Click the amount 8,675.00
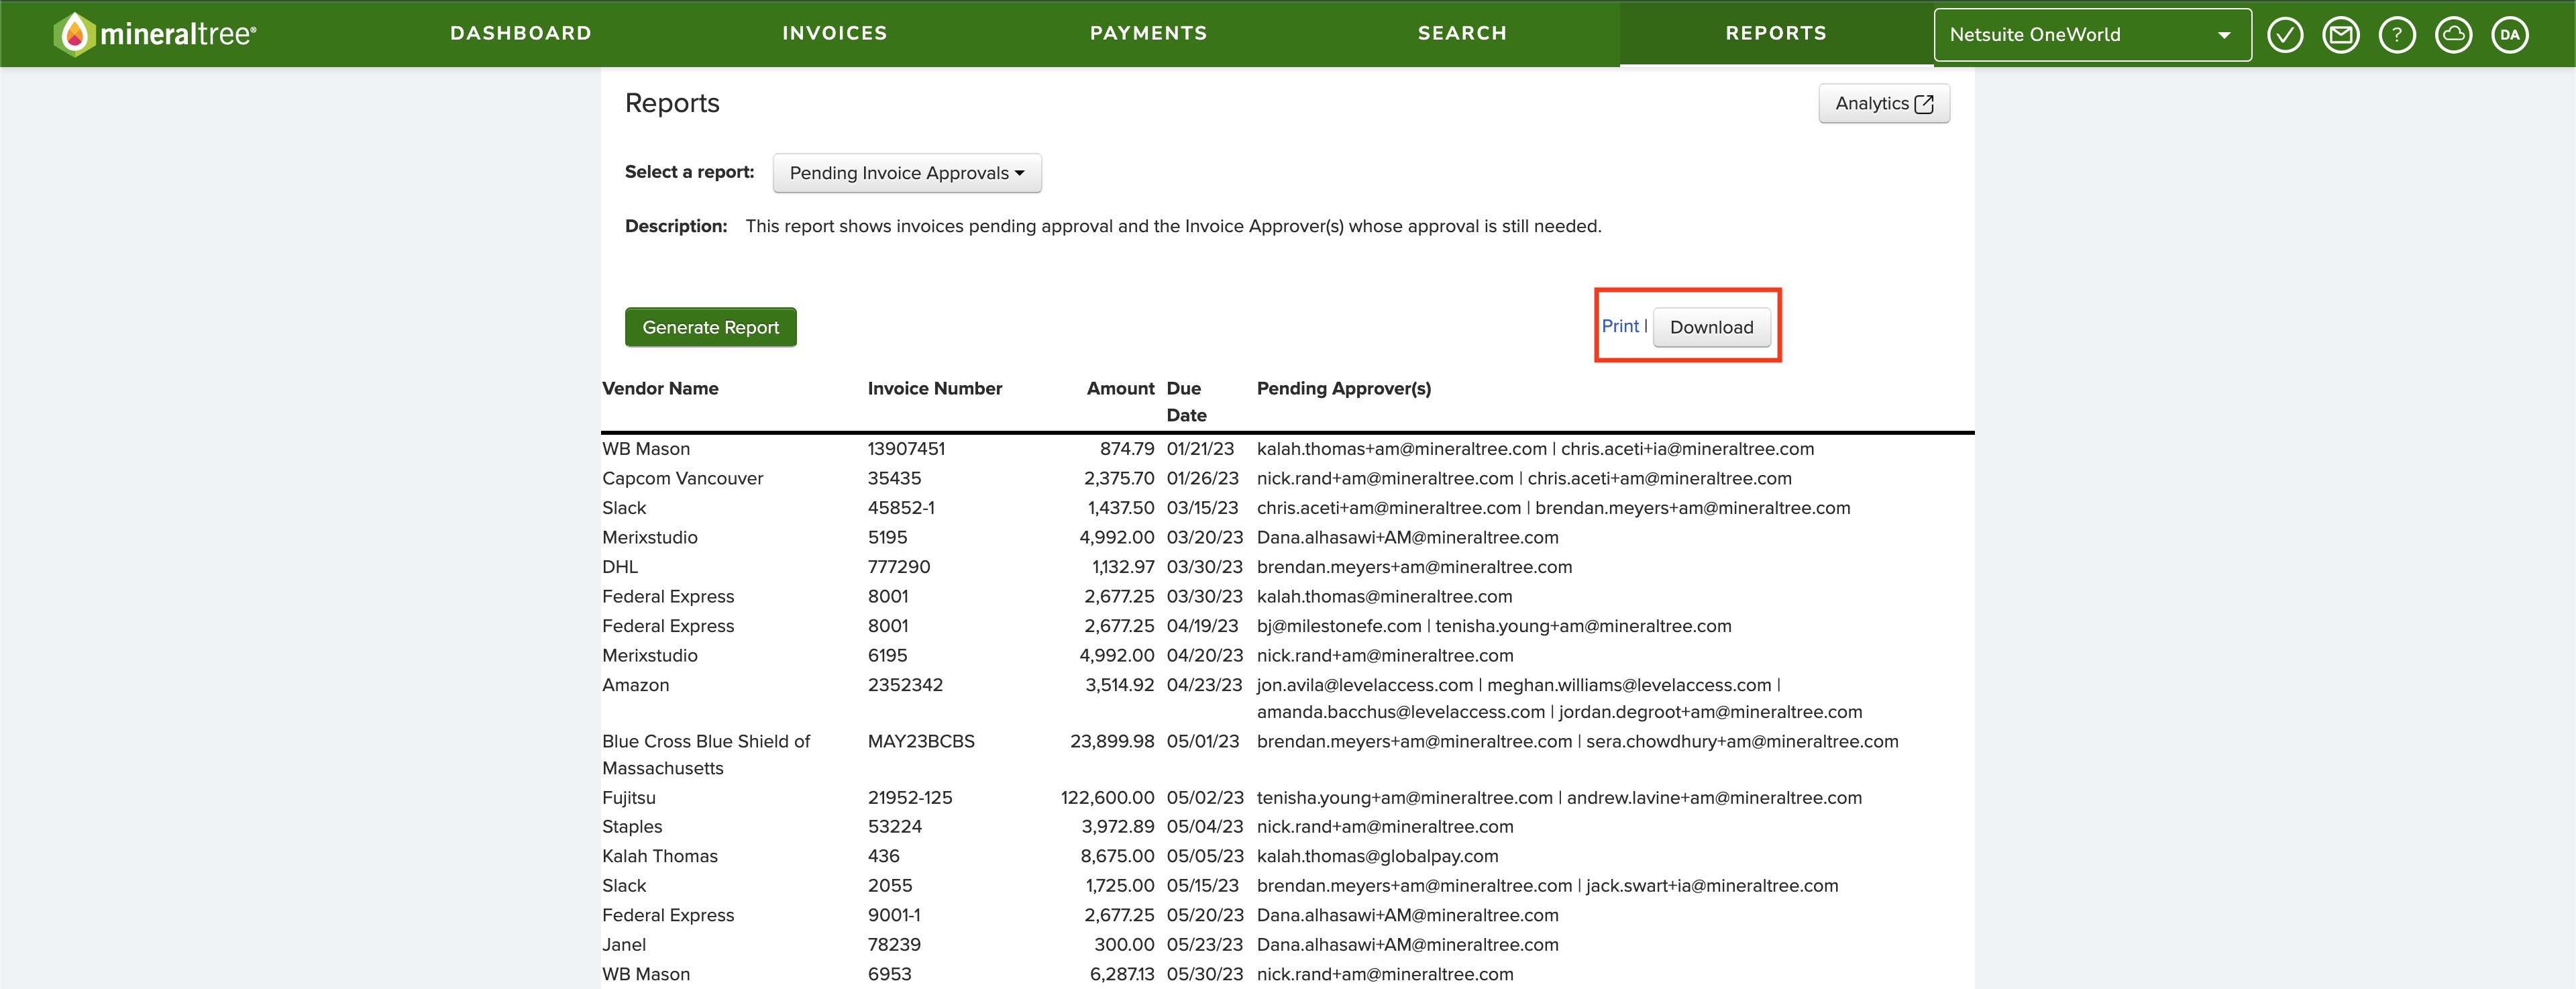Image resolution: width=2576 pixels, height=989 pixels. [1118, 856]
